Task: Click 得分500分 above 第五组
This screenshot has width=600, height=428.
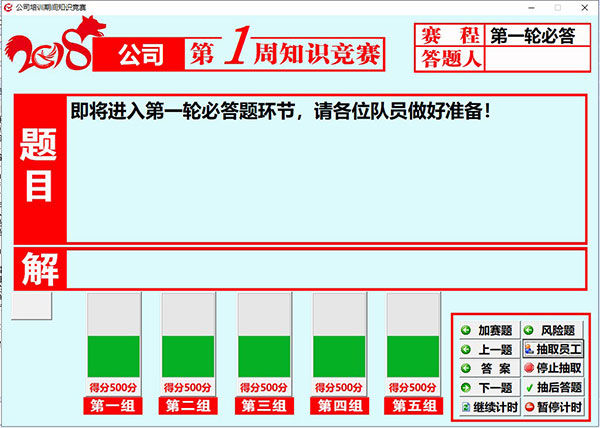Action: click(412, 388)
